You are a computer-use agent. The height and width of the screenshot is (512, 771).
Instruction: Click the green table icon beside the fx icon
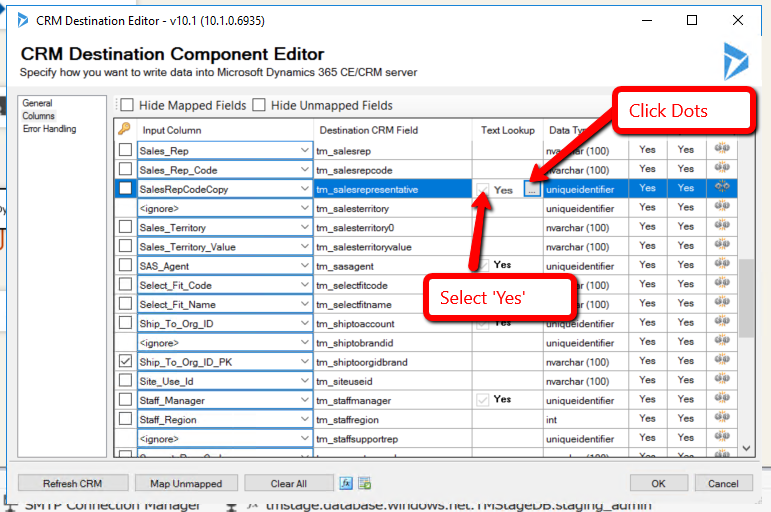tap(365, 483)
